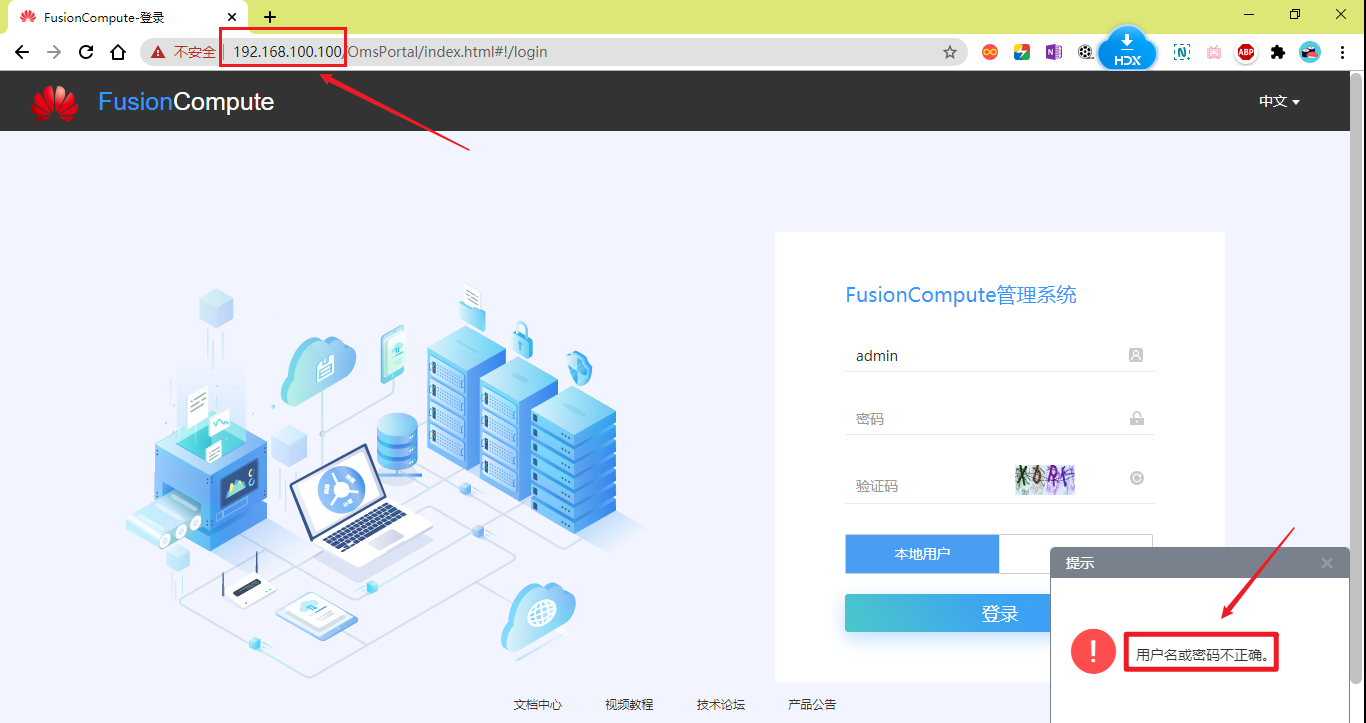
Task: Bookmark this page with star icon
Action: [x=950, y=52]
